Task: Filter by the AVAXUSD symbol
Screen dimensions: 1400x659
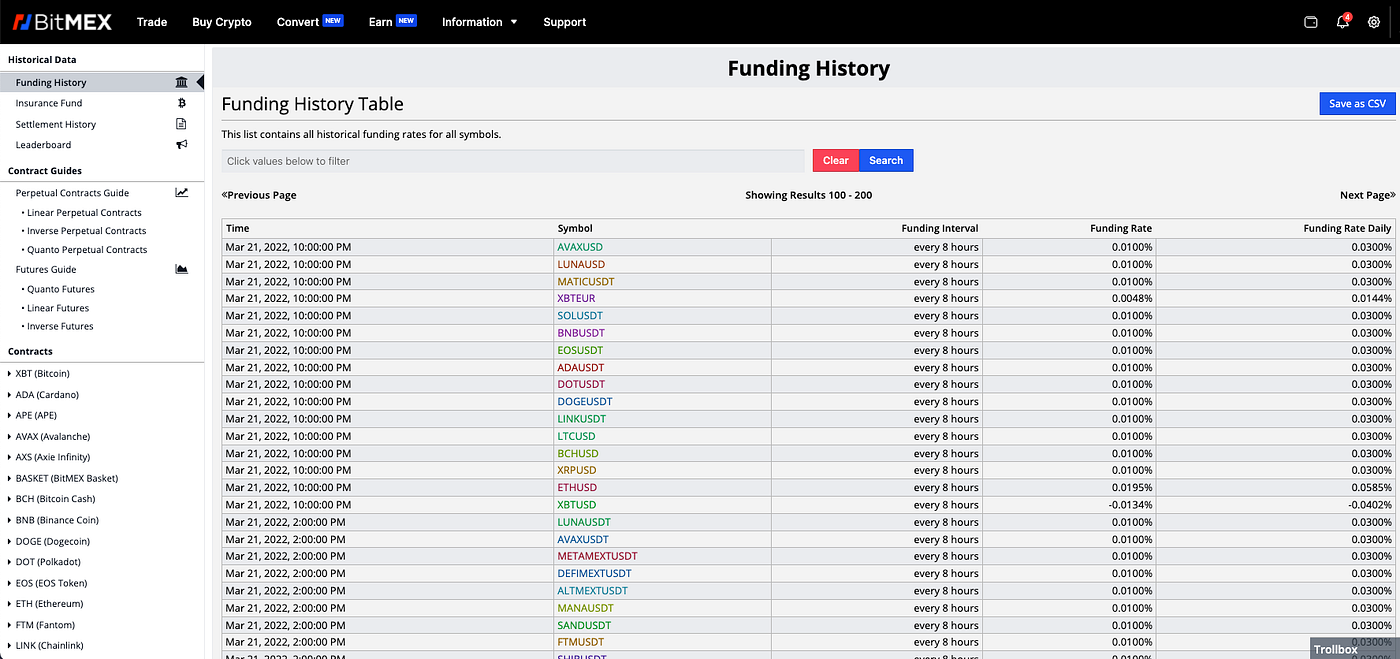Action: coord(580,247)
